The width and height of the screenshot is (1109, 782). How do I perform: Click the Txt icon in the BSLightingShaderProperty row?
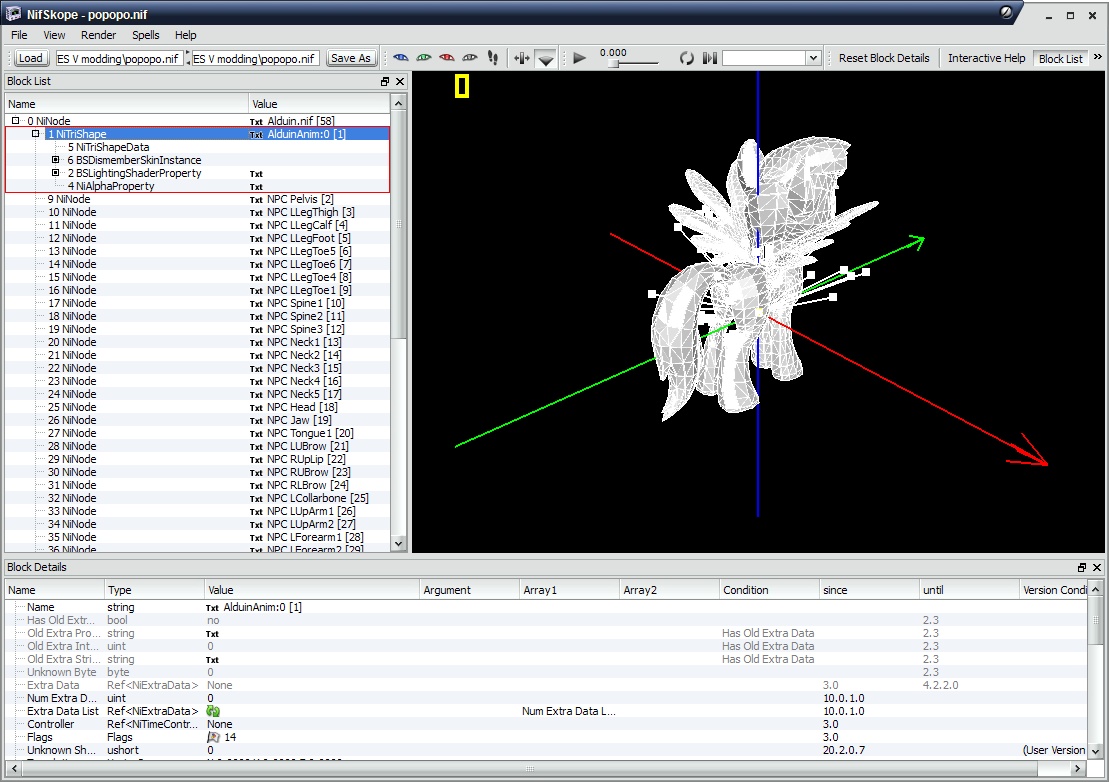256,174
